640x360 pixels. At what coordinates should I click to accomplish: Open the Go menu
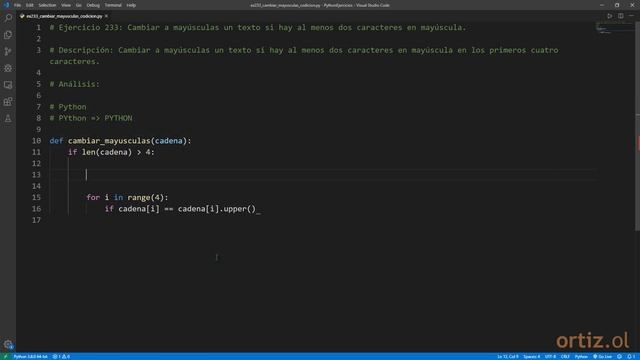point(78,5)
